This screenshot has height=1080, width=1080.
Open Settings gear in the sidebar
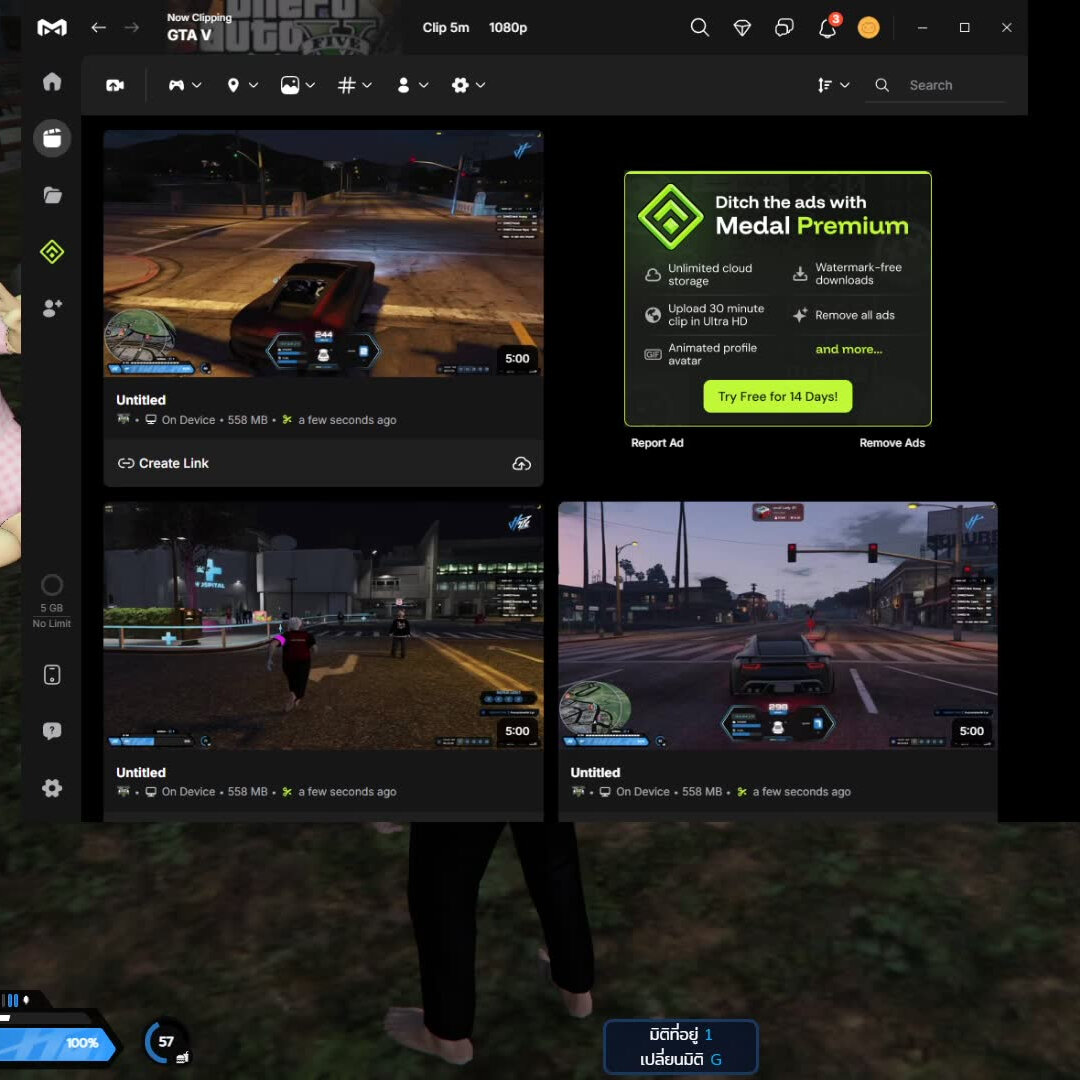pos(52,788)
